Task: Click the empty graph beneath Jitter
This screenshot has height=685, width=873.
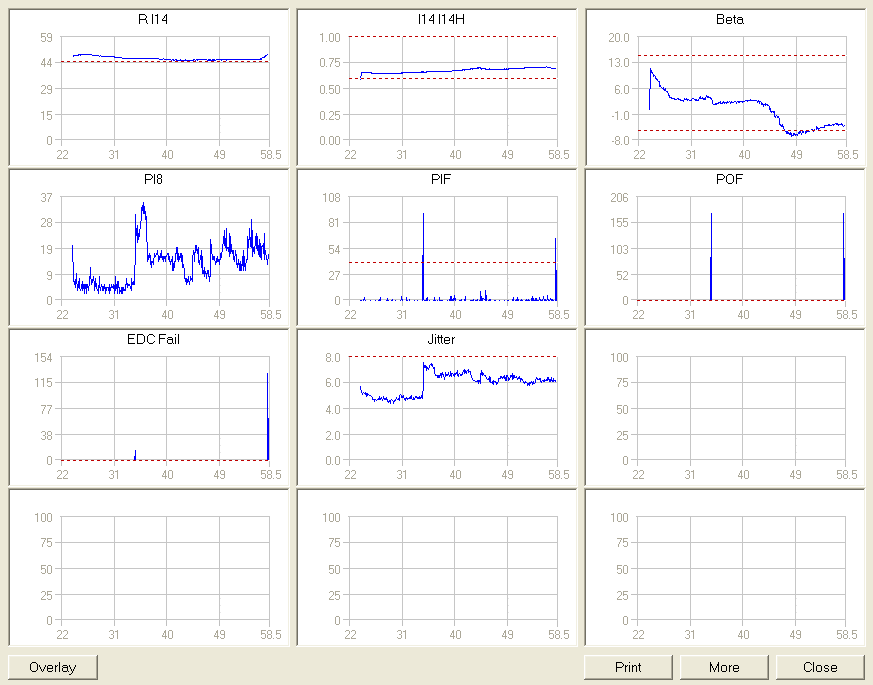Action: (x=453, y=569)
